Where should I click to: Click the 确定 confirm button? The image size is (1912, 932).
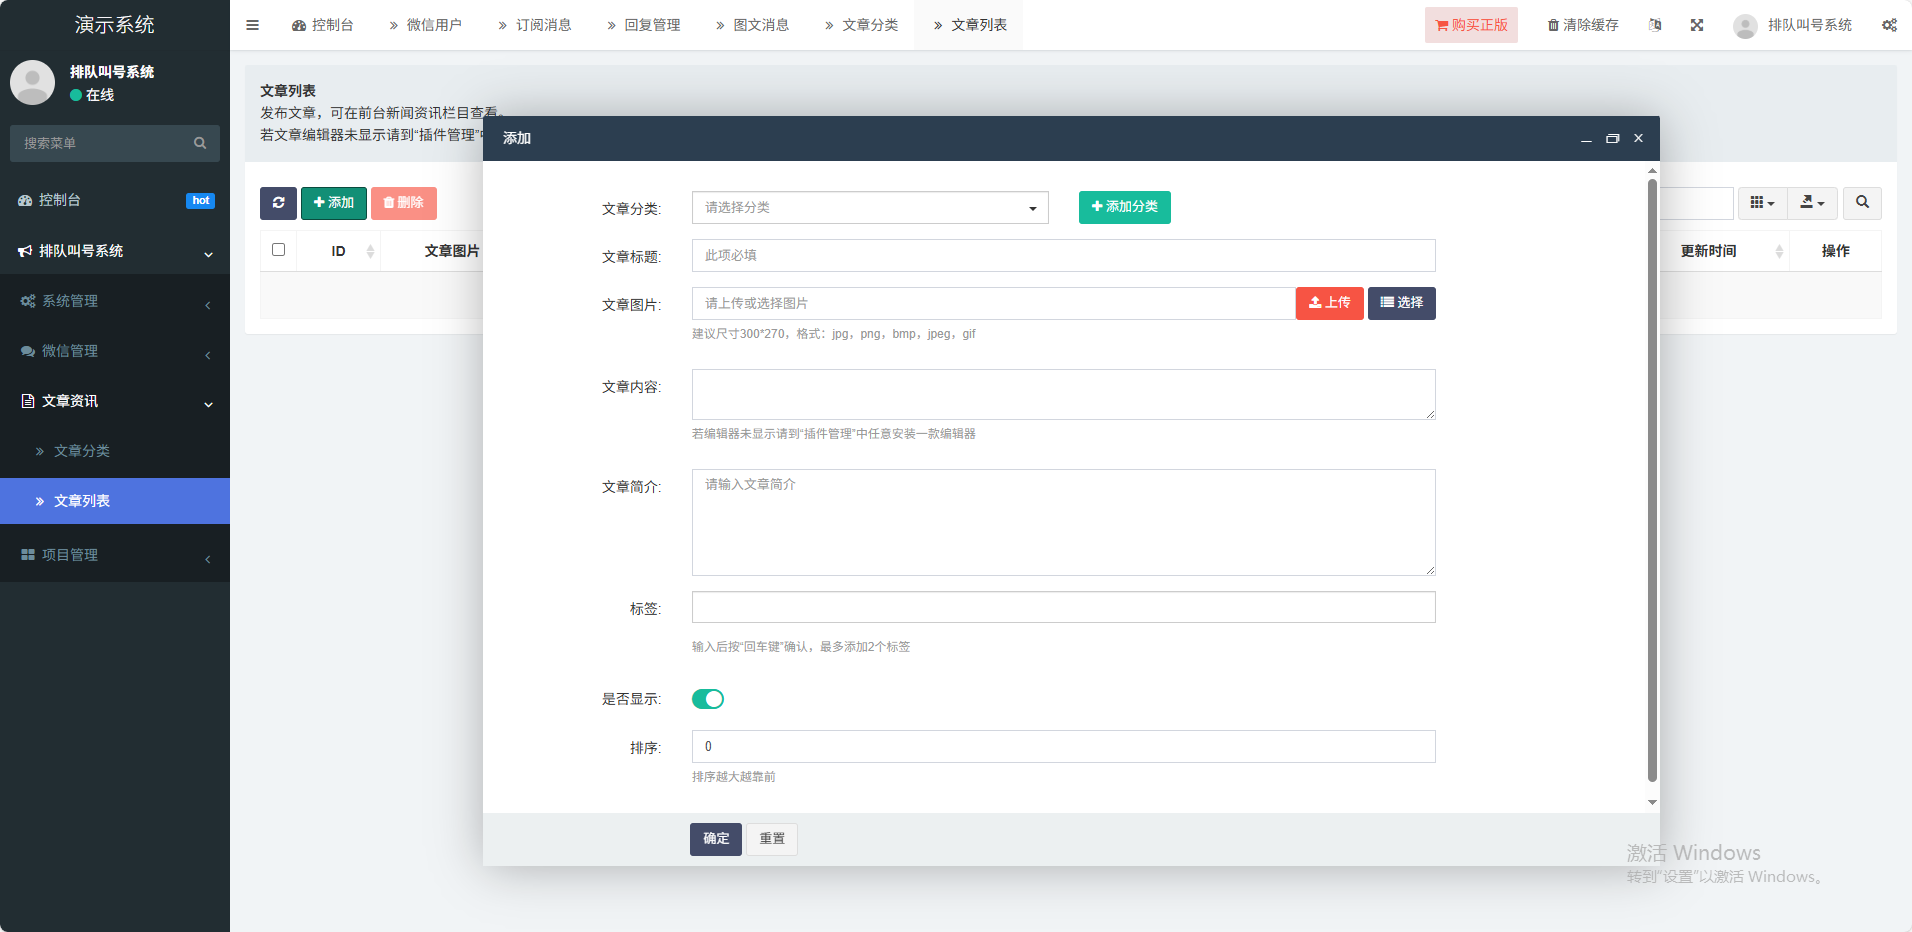coord(715,839)
